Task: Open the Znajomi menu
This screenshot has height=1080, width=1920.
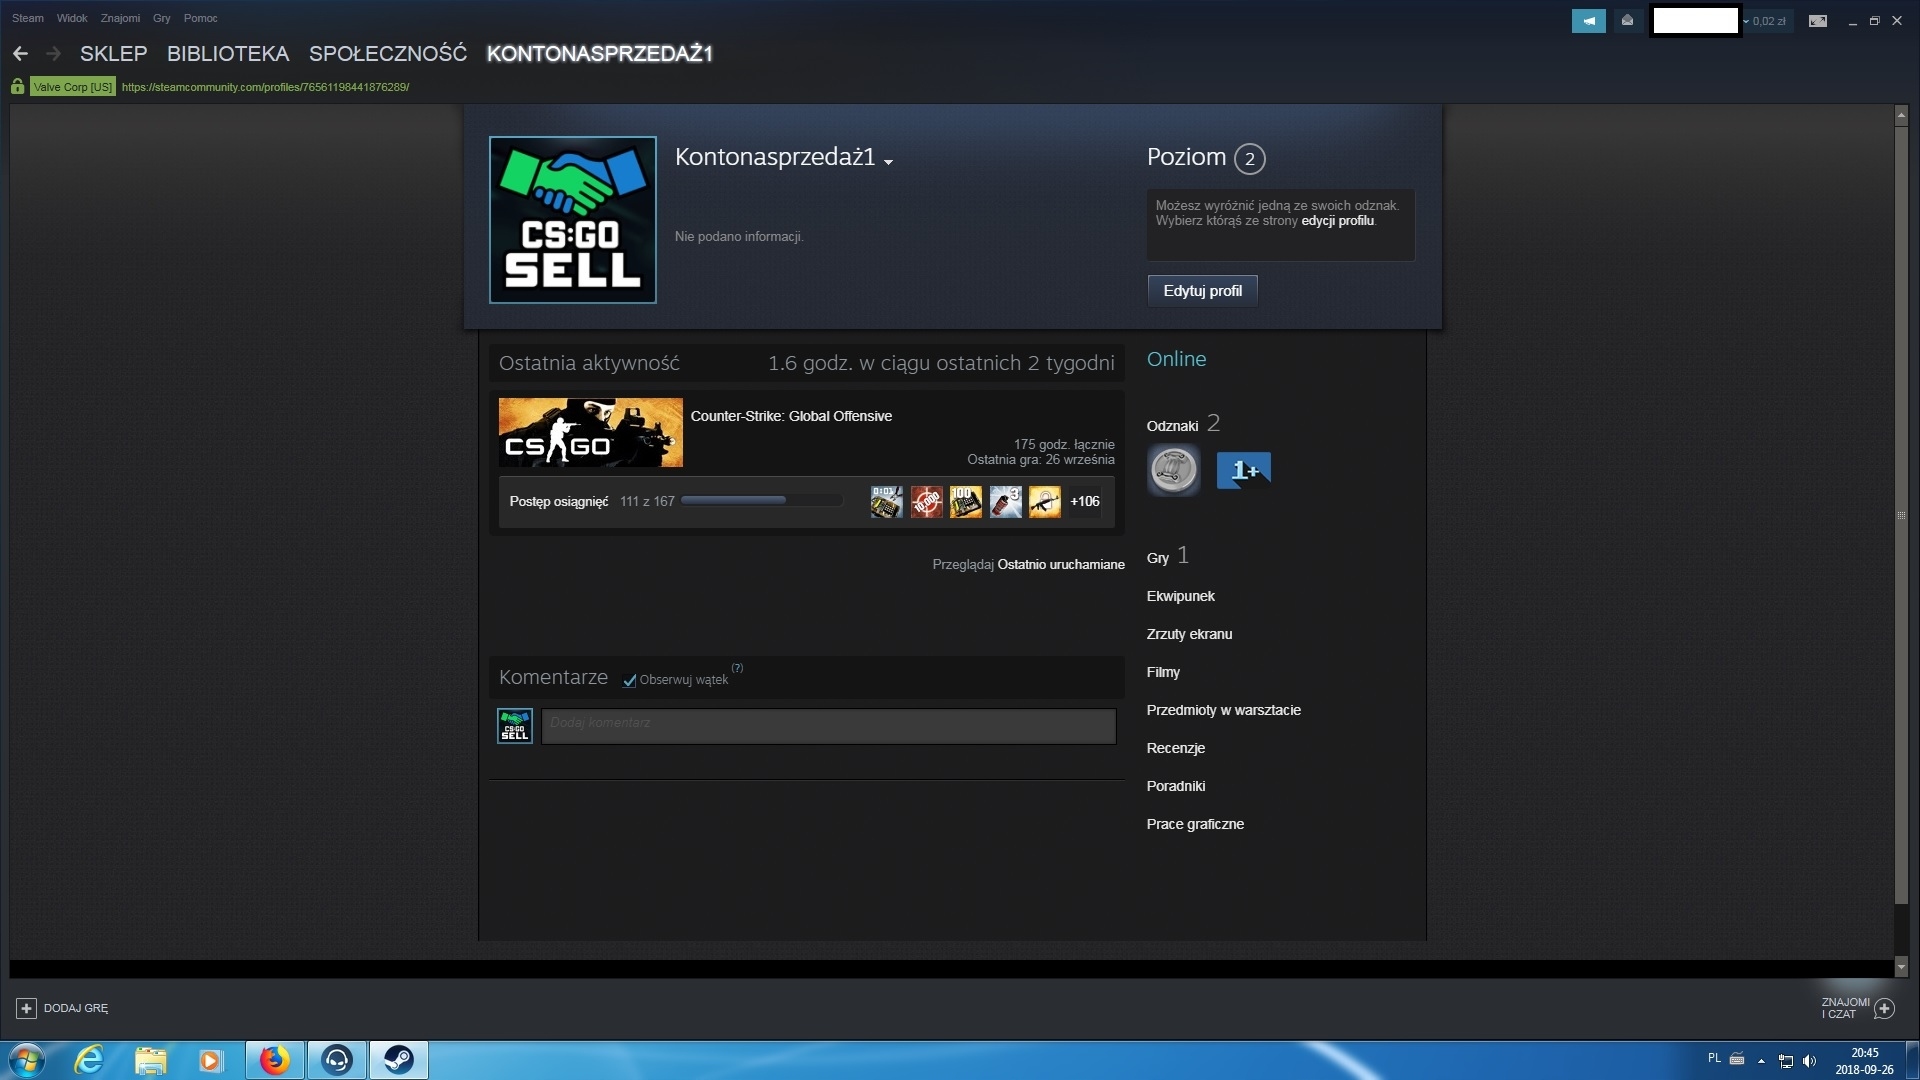Action: coord(120,18)
